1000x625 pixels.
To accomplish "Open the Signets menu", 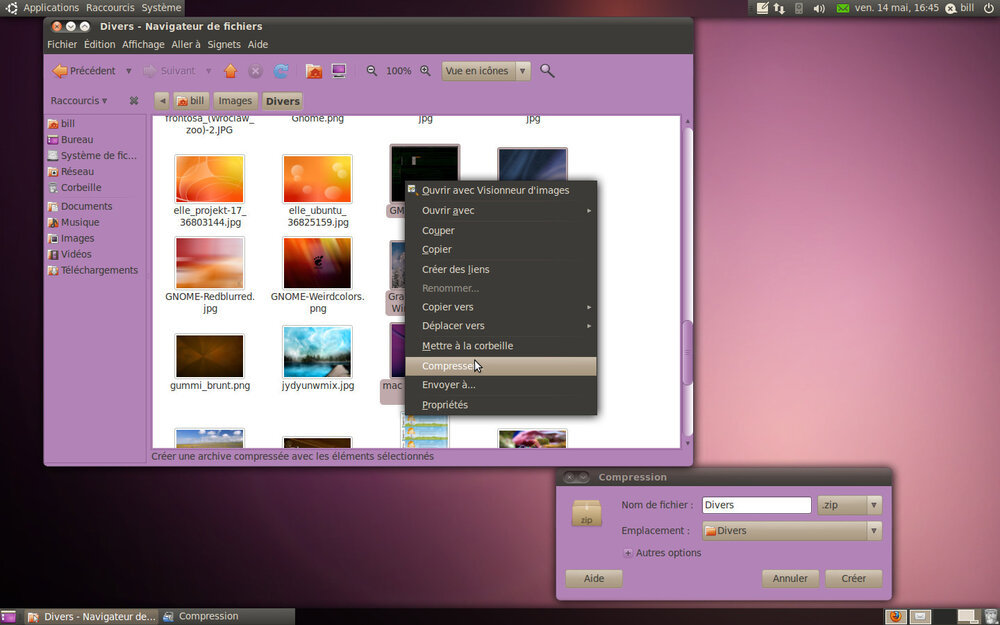I will point(224,44).
